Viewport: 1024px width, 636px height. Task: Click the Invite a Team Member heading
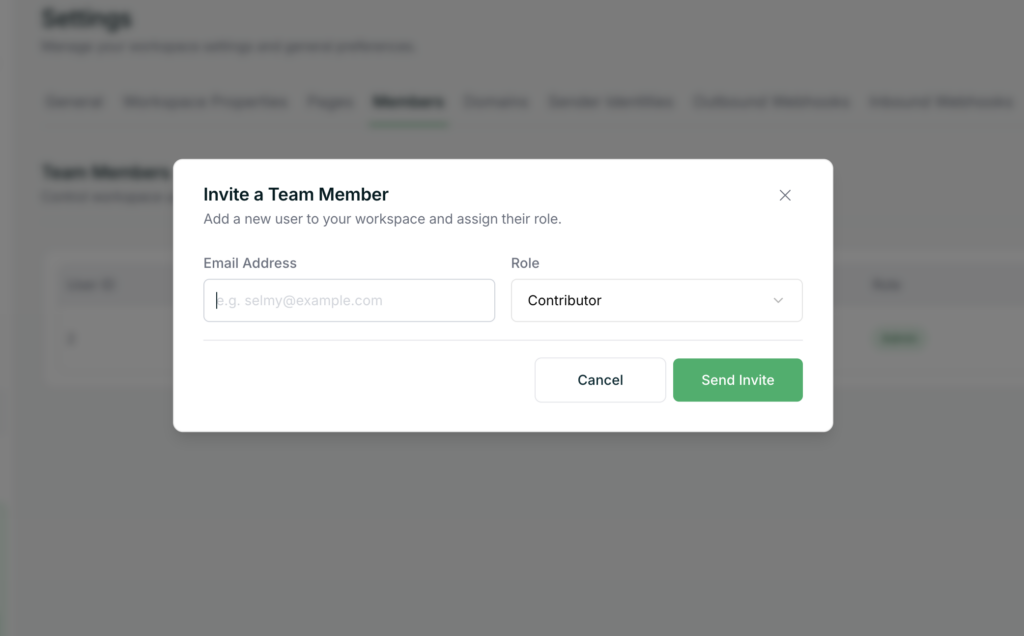pyautogui.click(x=296, y=194)
